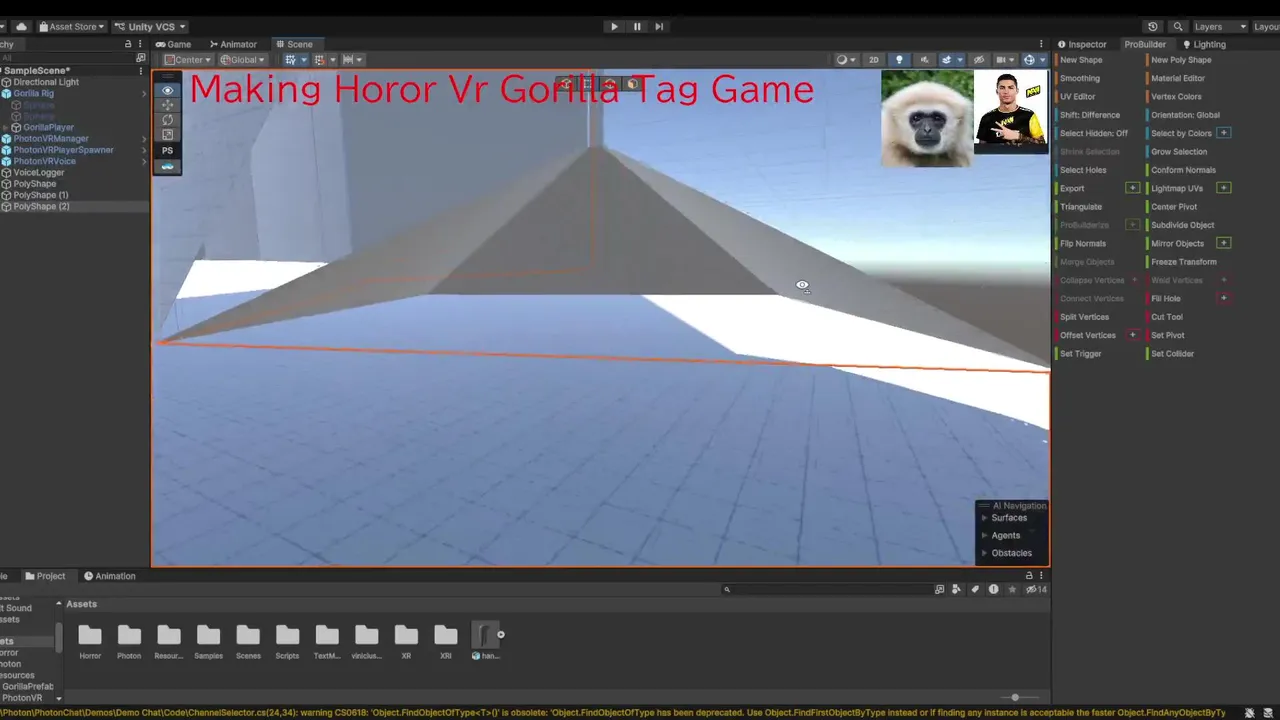Open options plus icon for Export
The width and height of the screenshot is (1280, 720).
(1133, 188)
